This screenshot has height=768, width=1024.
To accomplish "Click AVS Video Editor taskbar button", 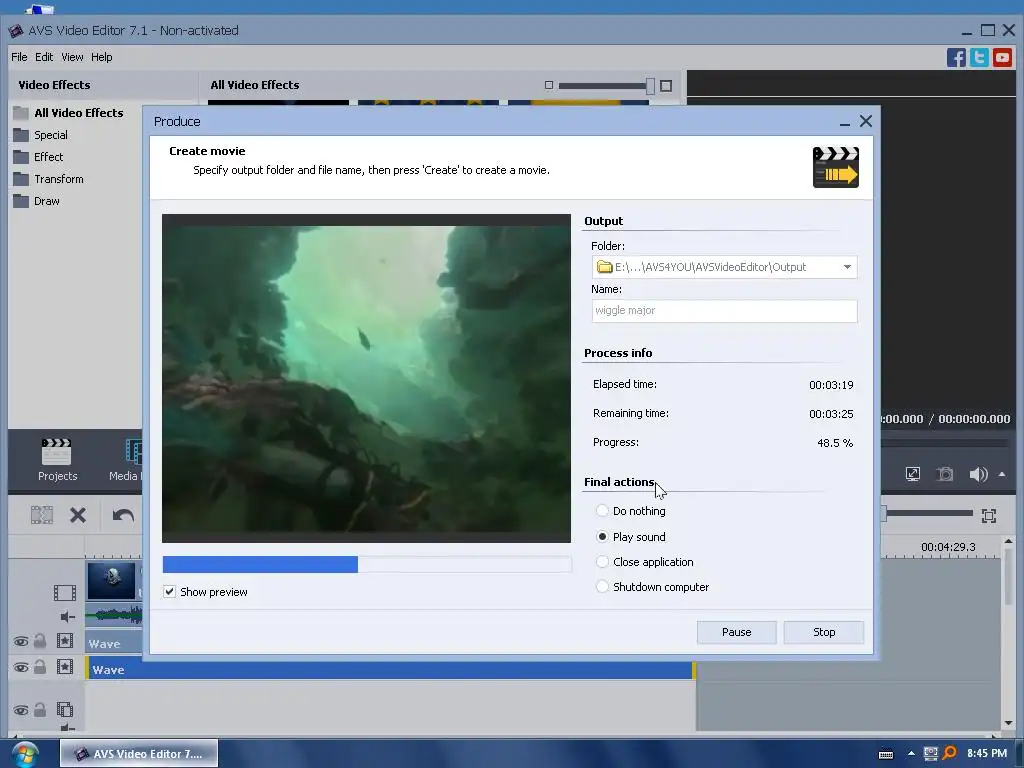I will point(138,754).
